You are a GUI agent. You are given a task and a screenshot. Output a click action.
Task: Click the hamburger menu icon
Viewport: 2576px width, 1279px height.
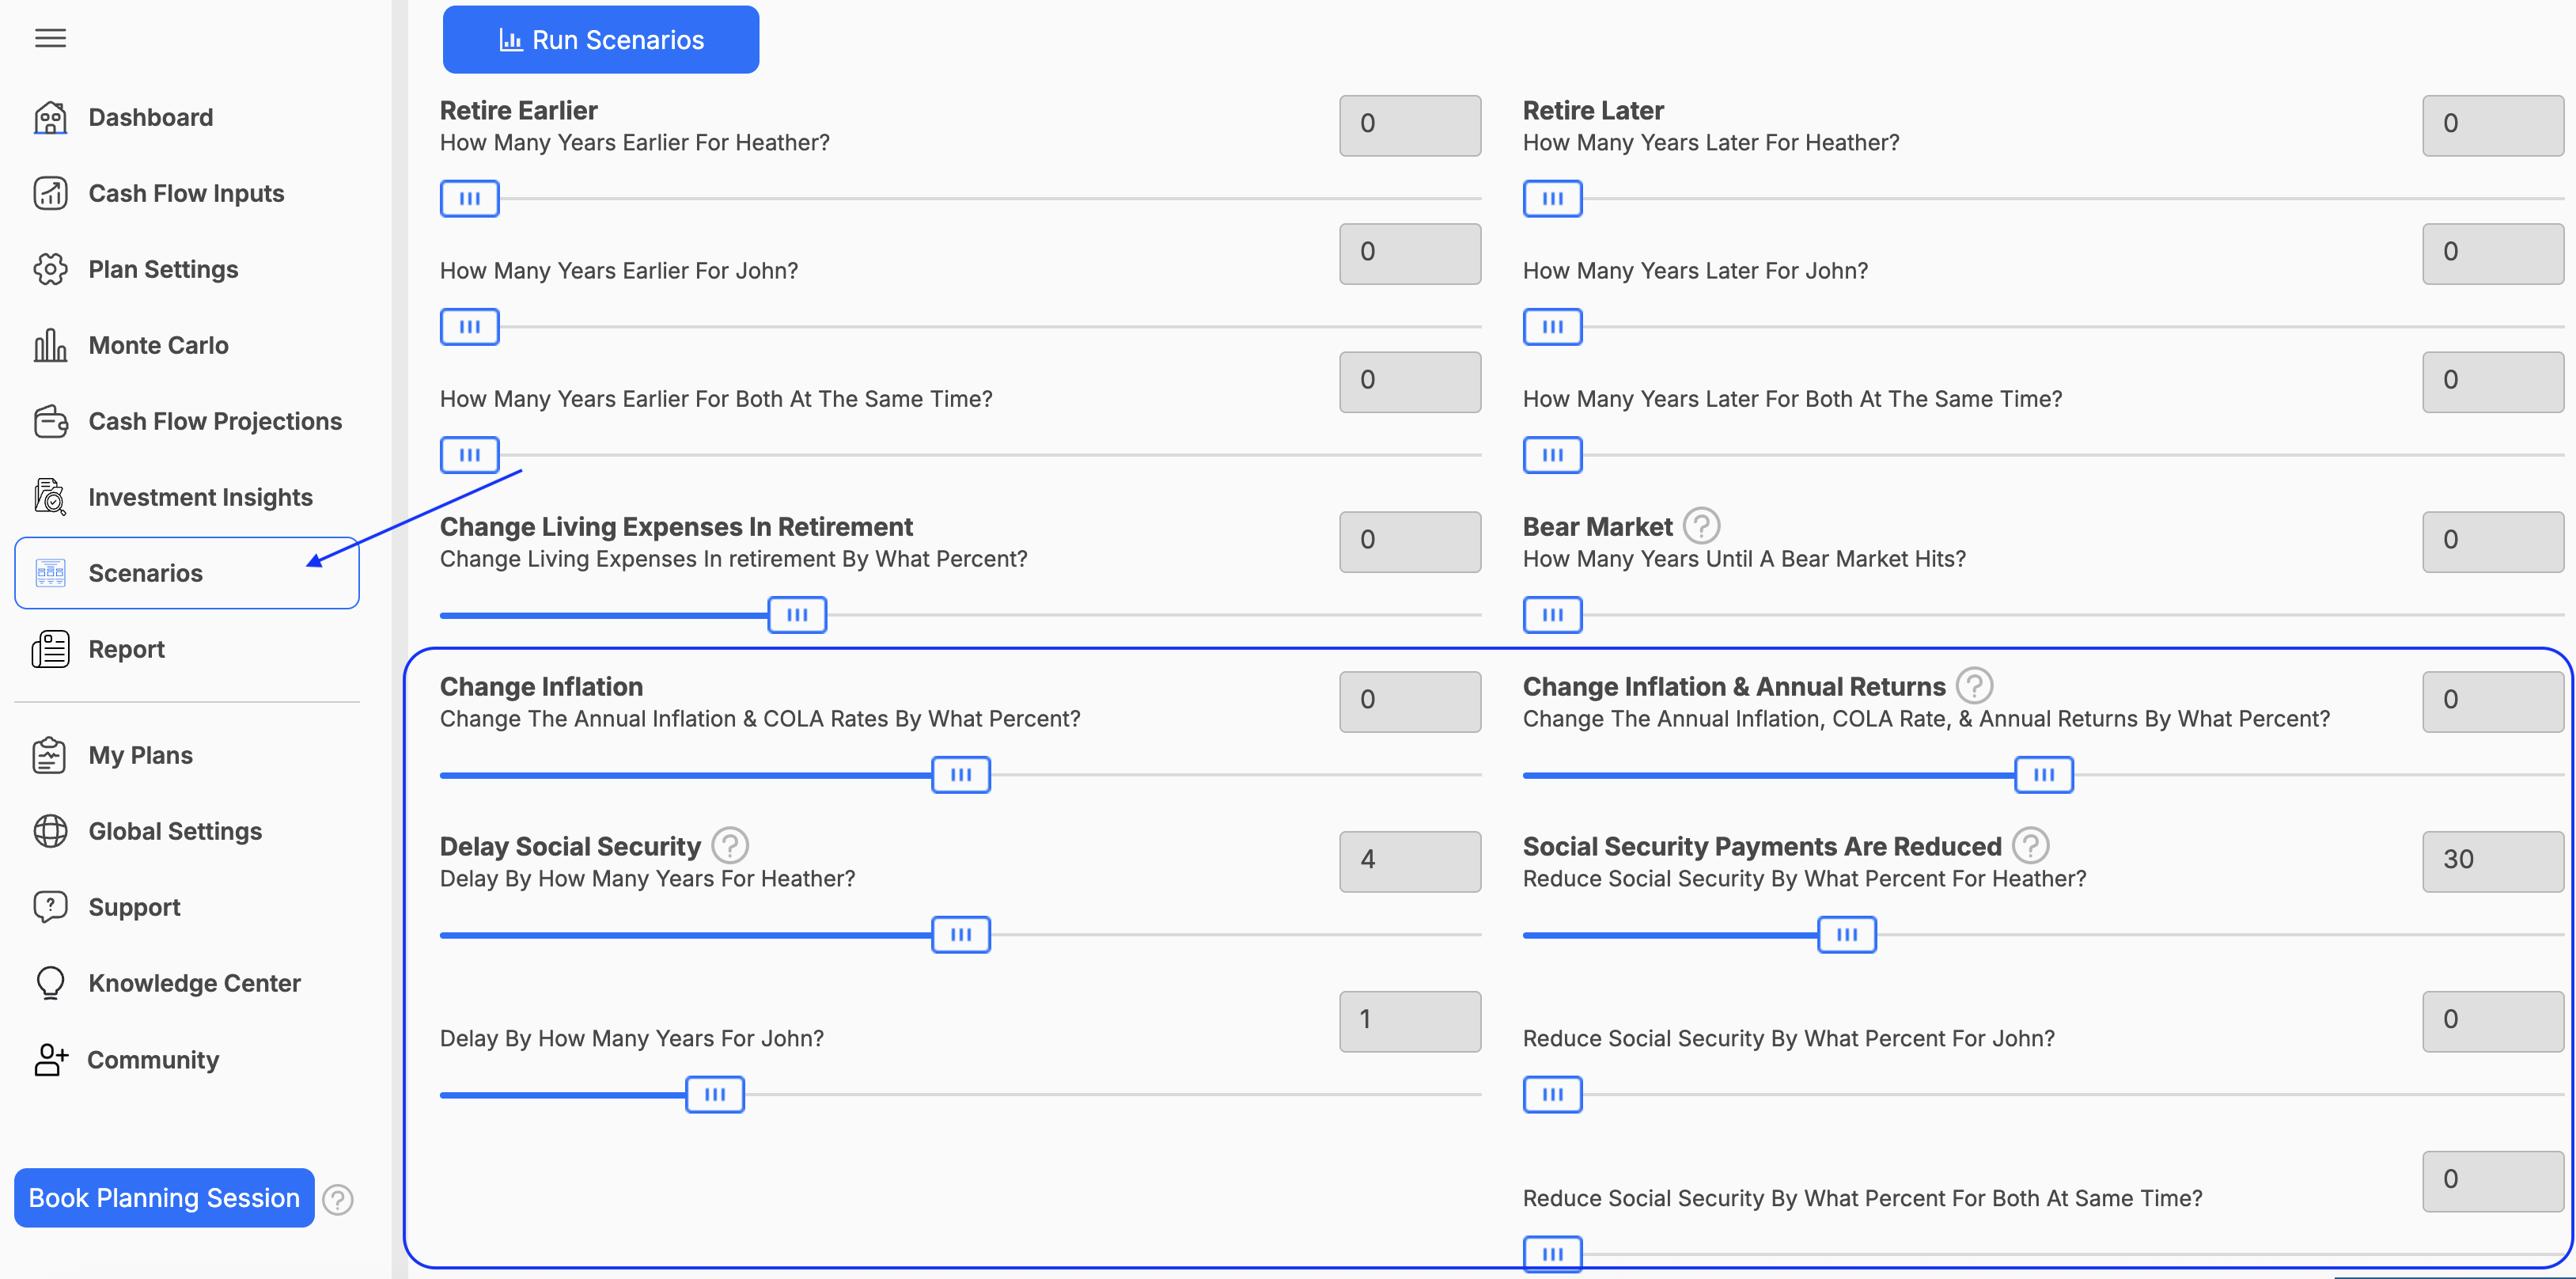(x=50, y=38)
